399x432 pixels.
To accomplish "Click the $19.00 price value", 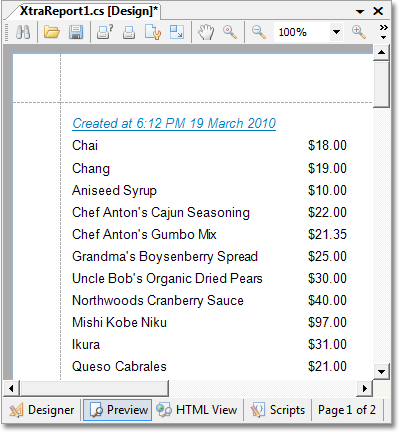I will tap(327, 168).
